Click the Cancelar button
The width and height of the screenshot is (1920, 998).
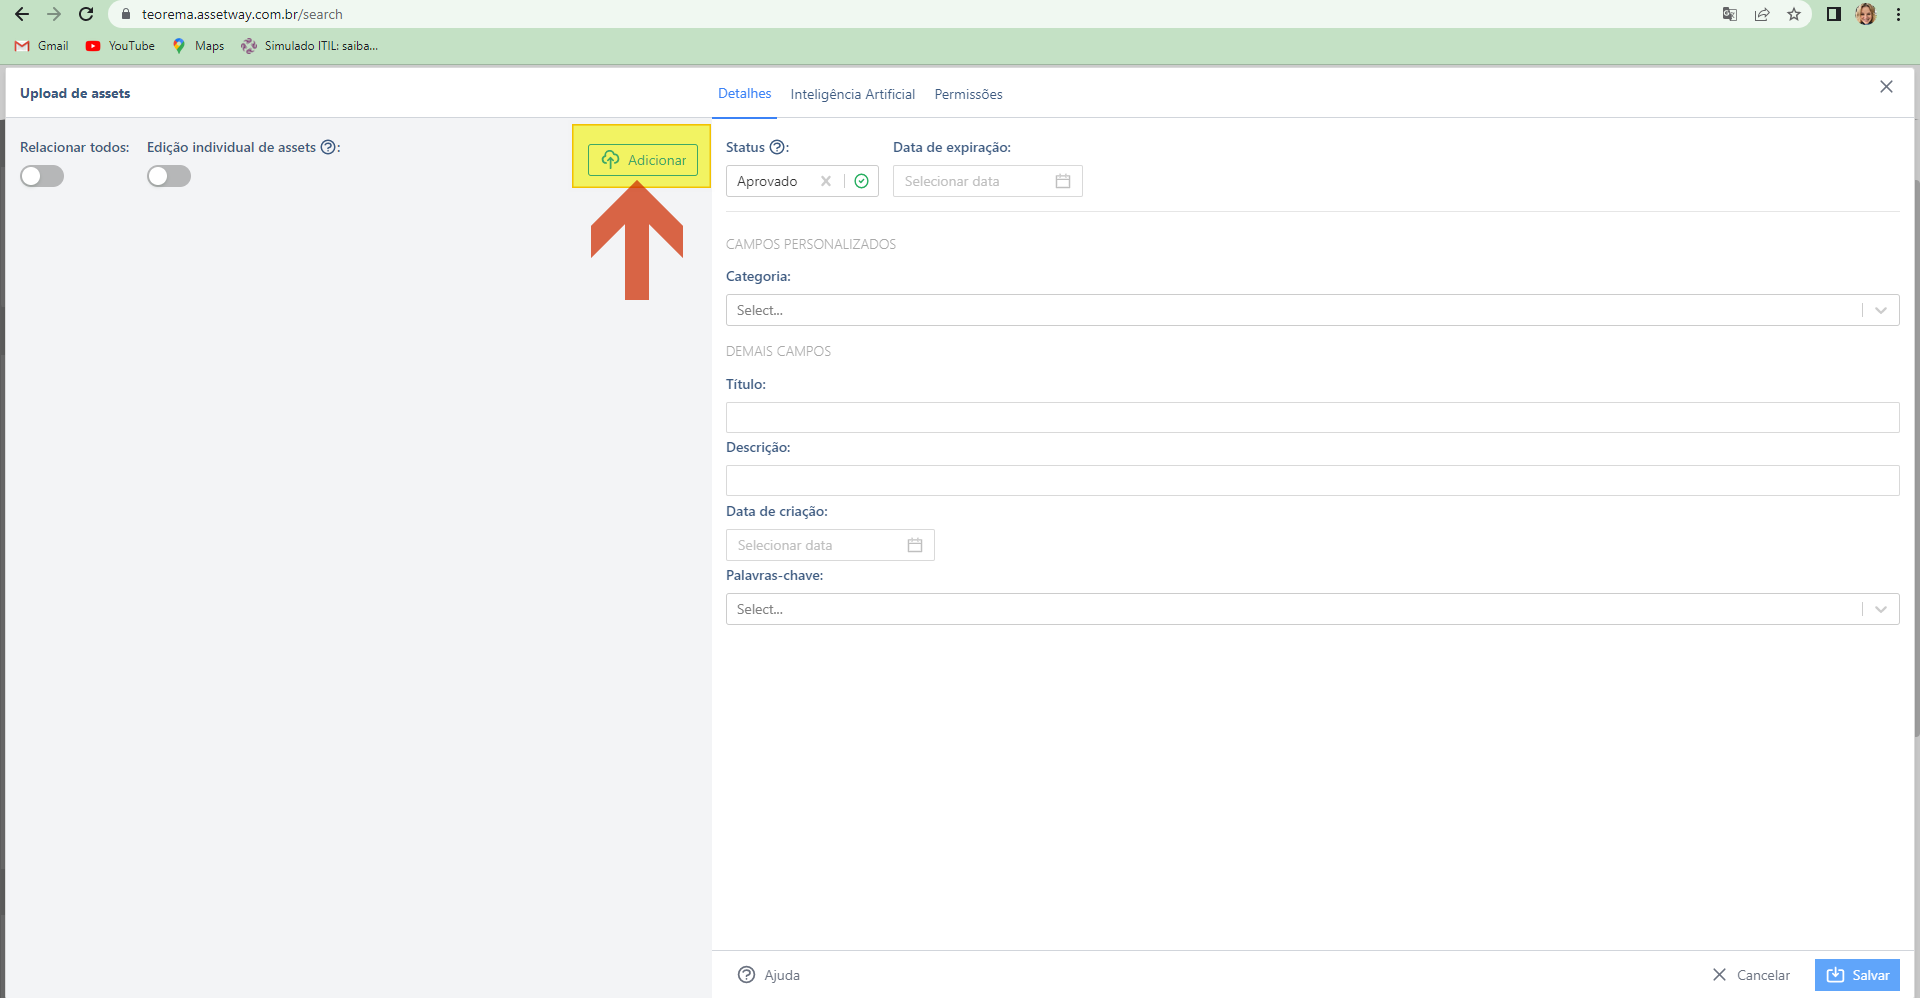click(x=1751, y=975)
